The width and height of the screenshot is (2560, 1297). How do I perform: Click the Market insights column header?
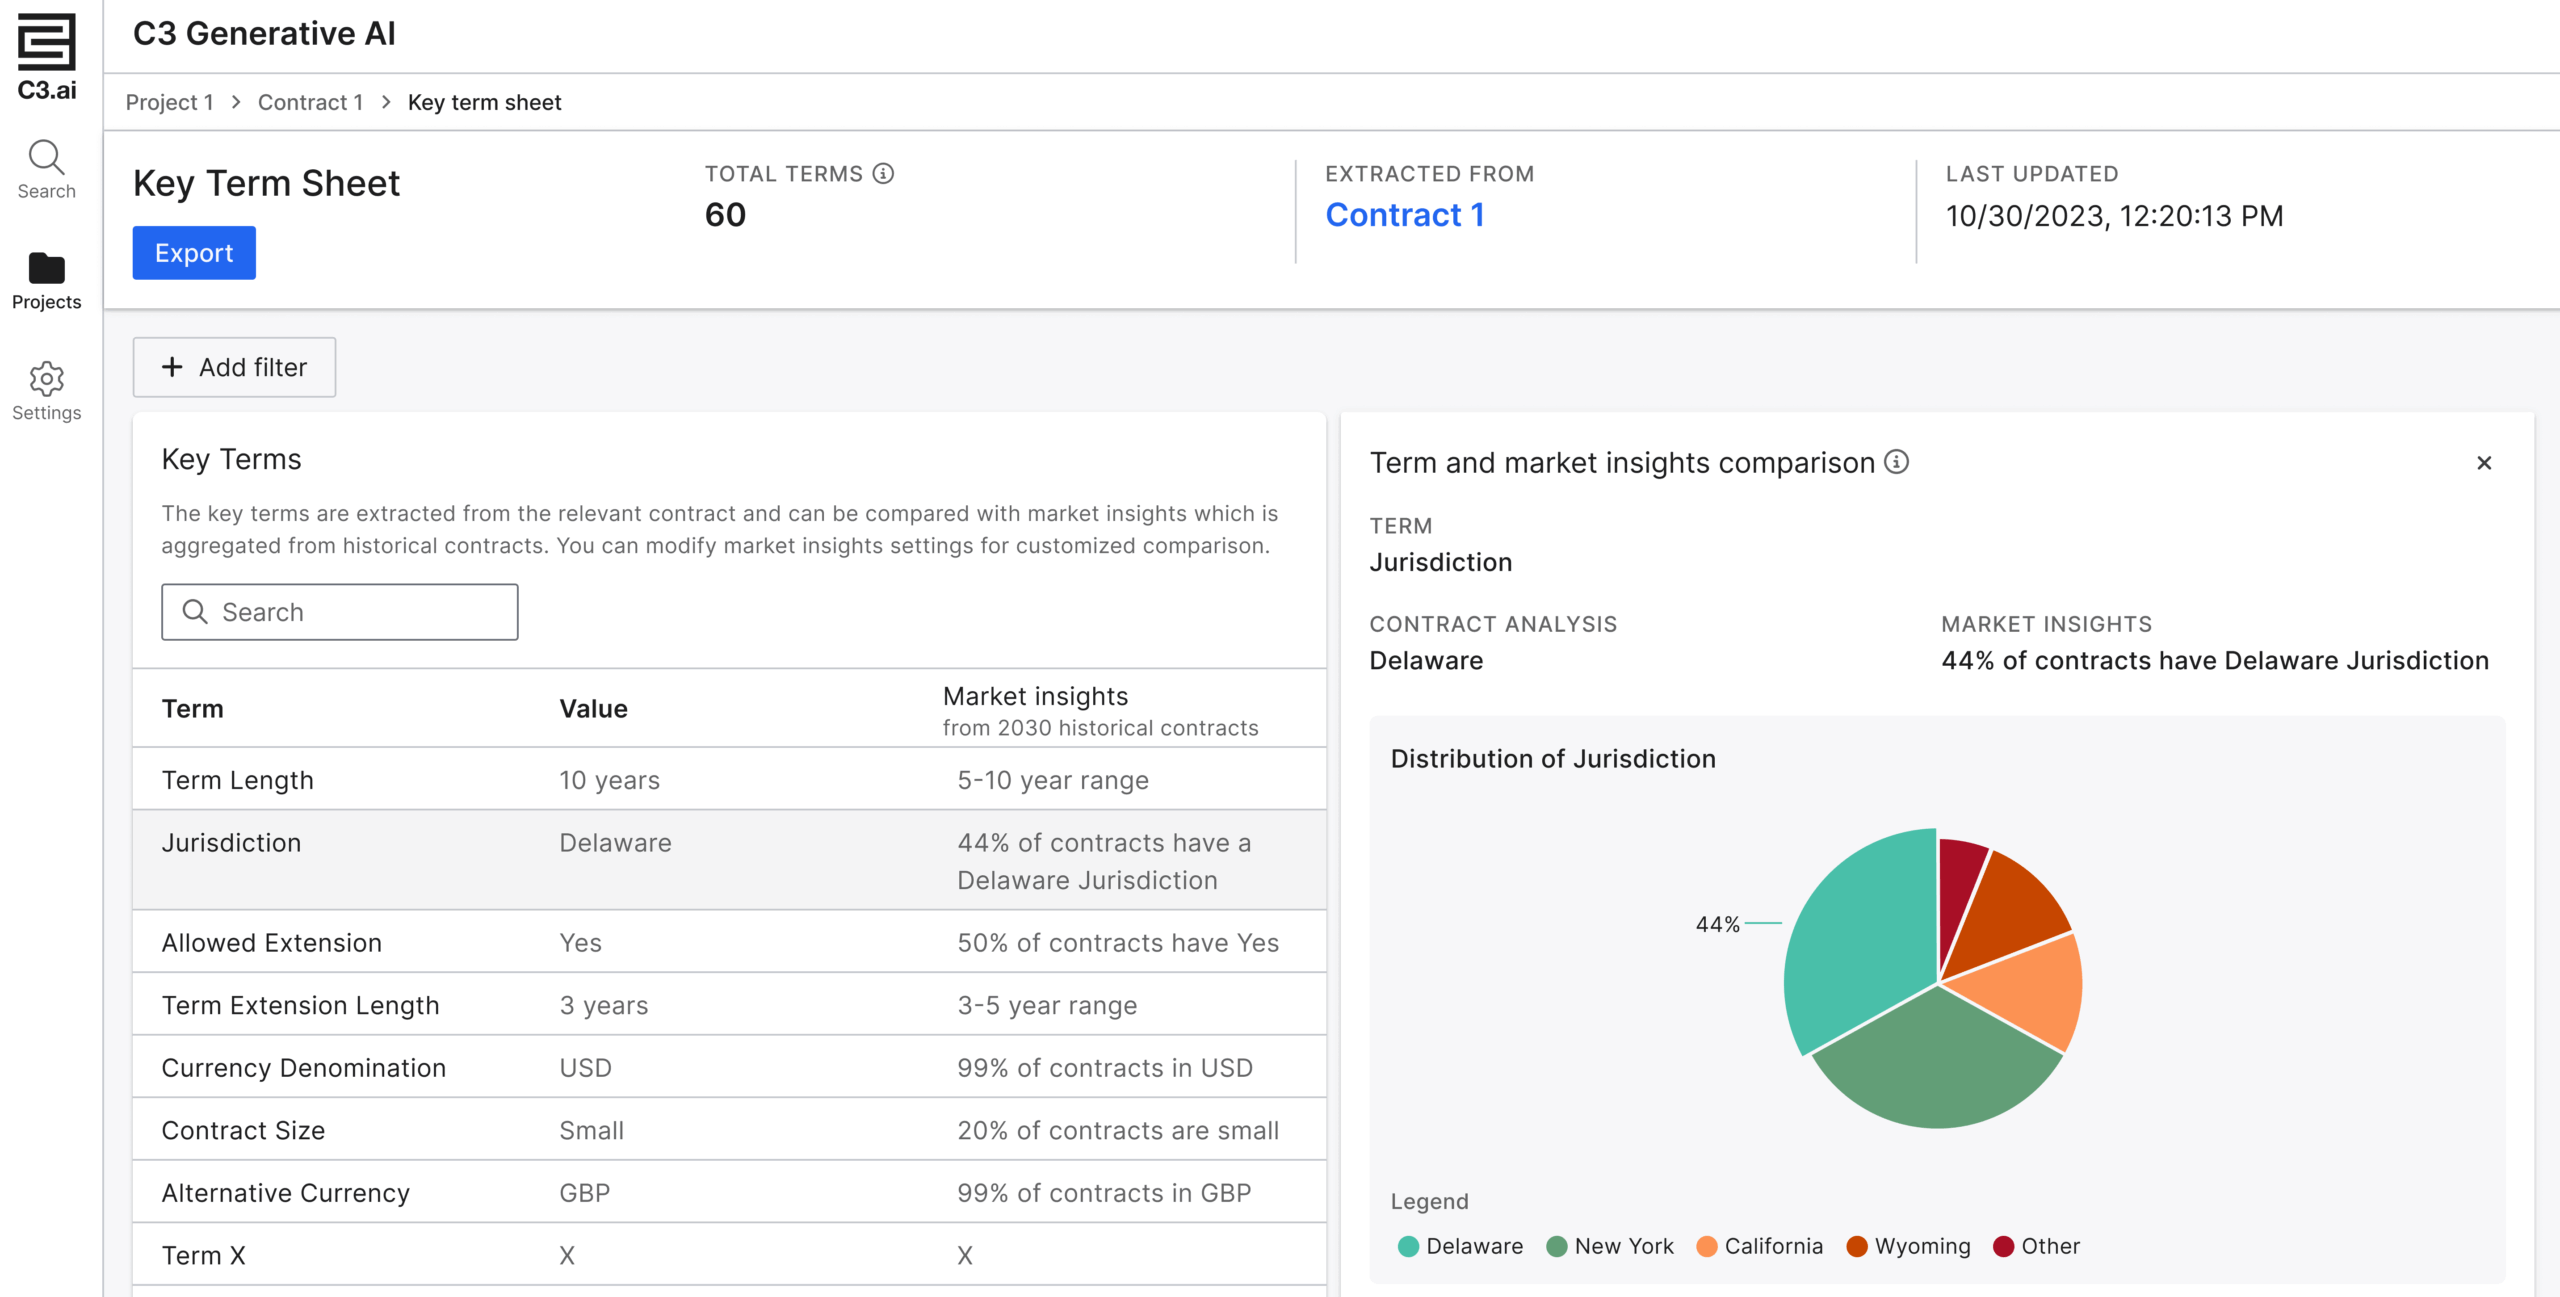click(x=1100, y=711)
